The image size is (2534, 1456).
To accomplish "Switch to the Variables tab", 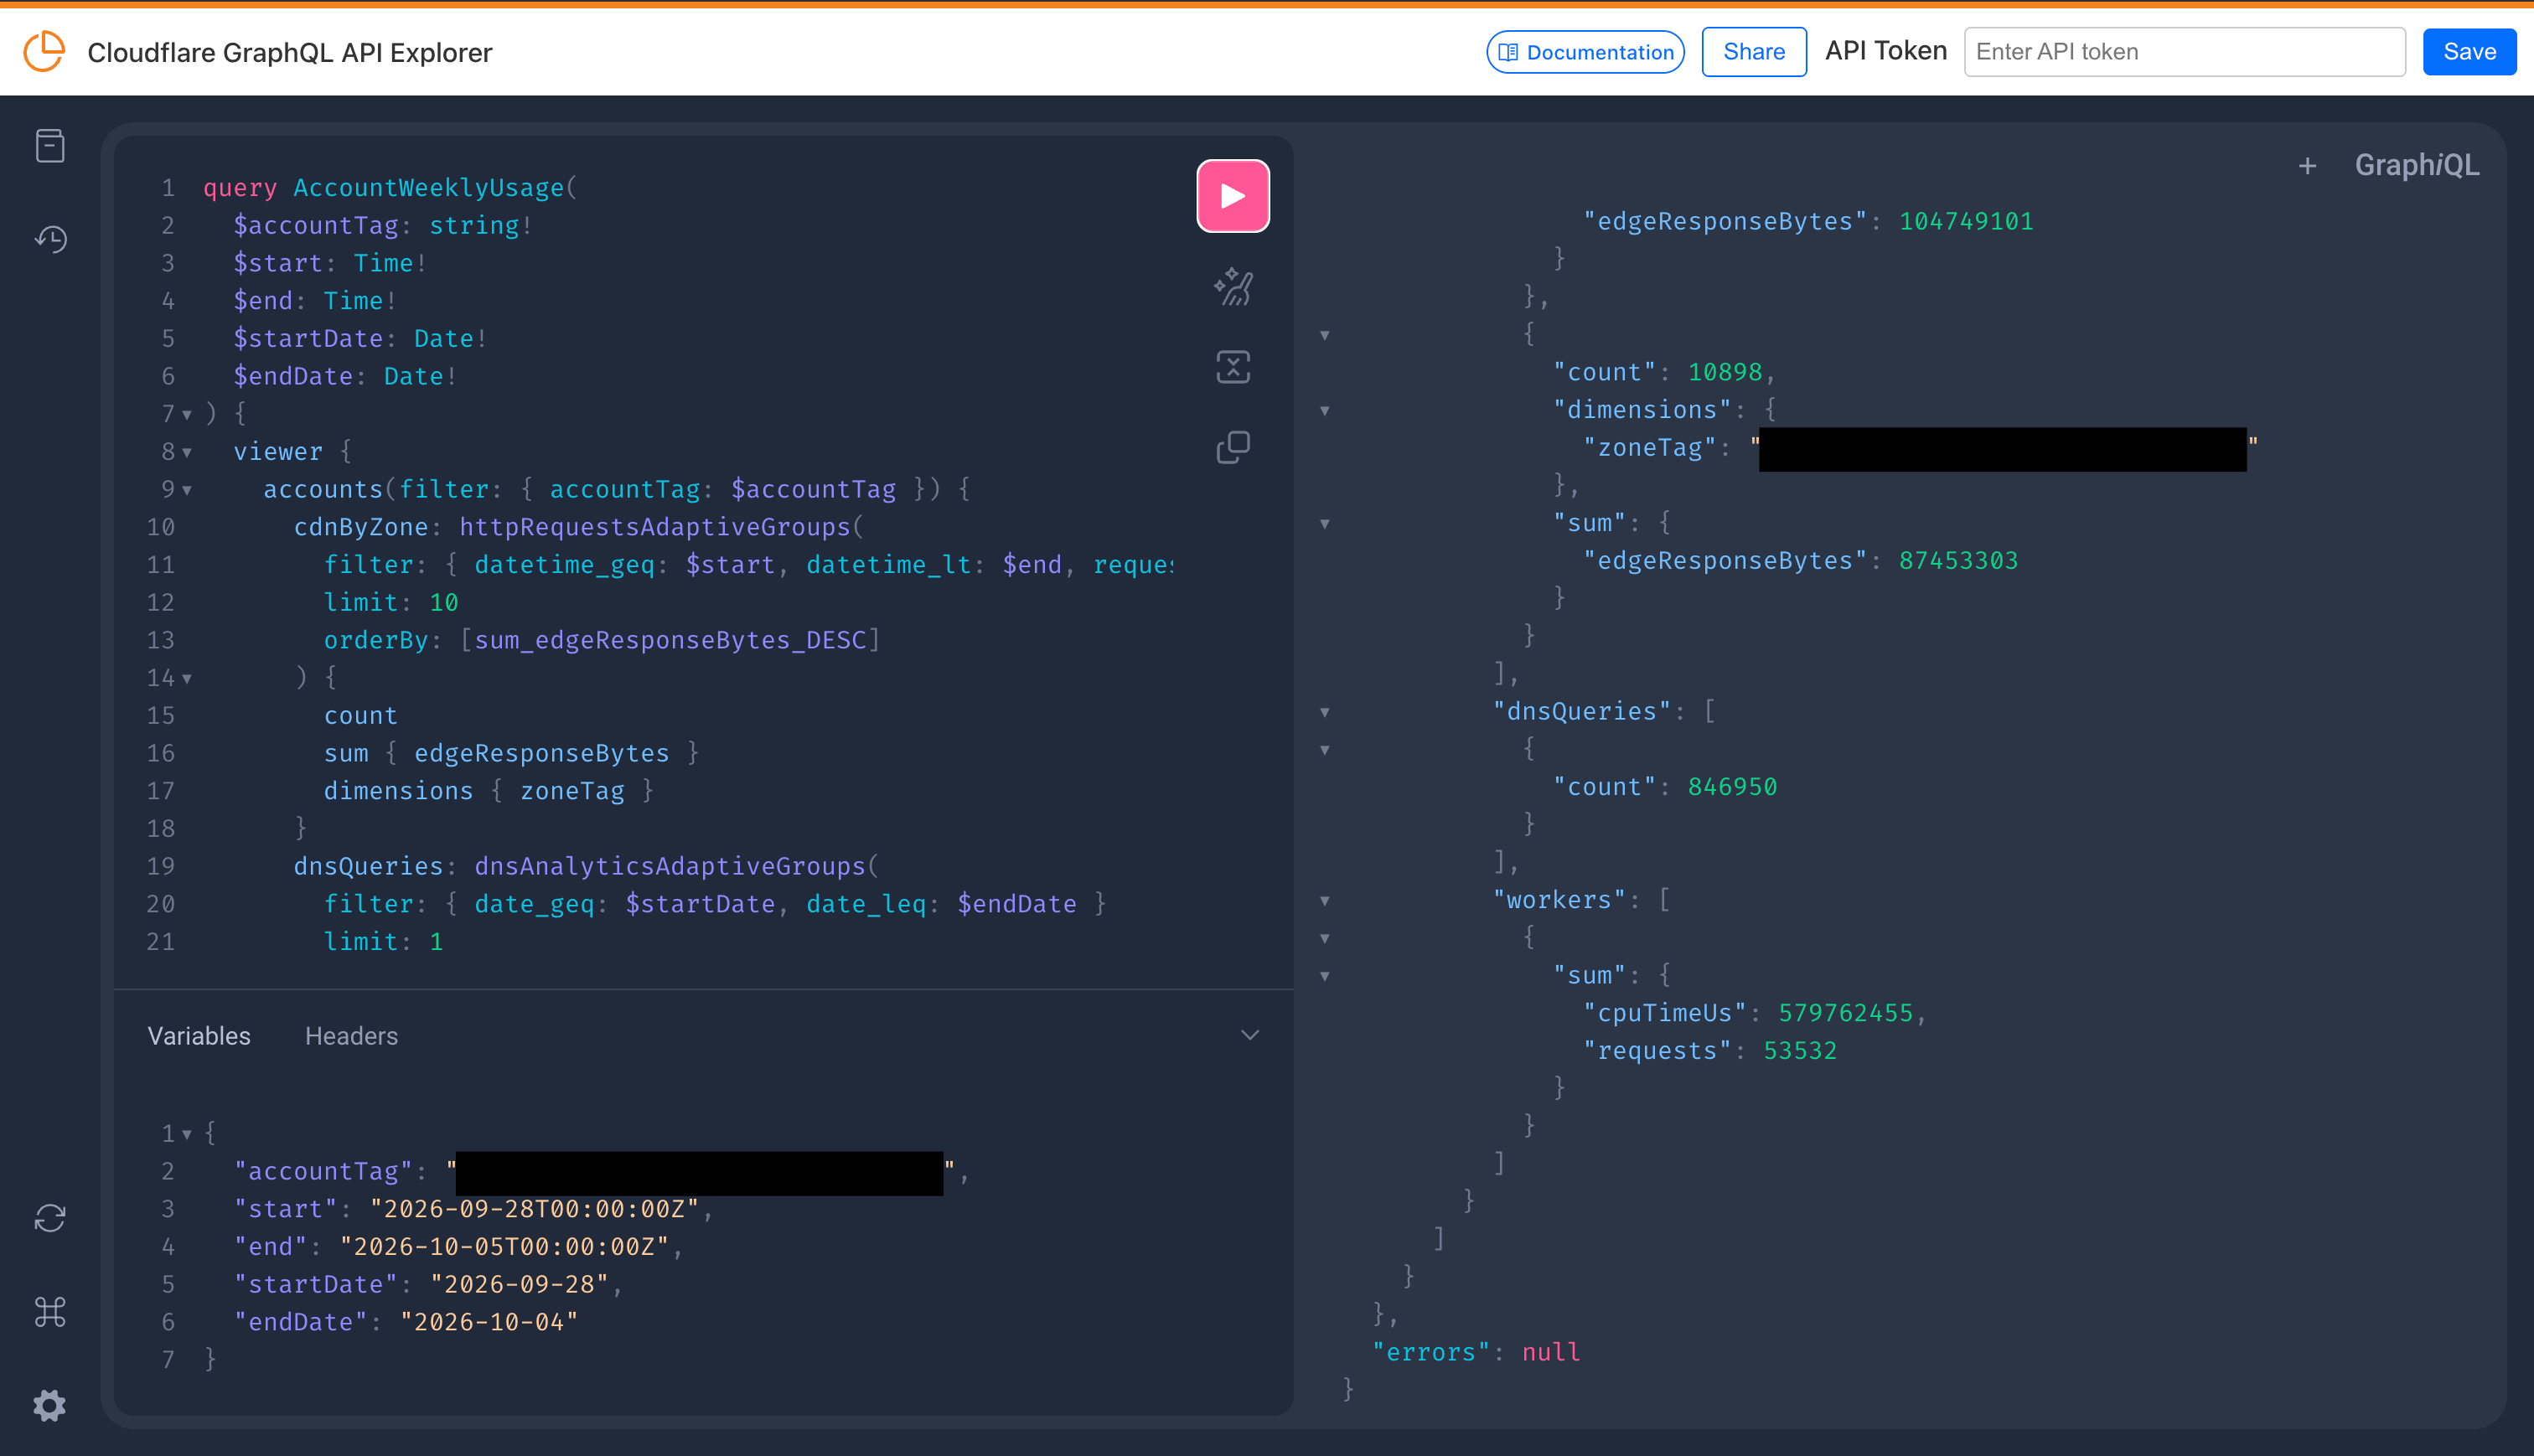I will pos(199,1036).
